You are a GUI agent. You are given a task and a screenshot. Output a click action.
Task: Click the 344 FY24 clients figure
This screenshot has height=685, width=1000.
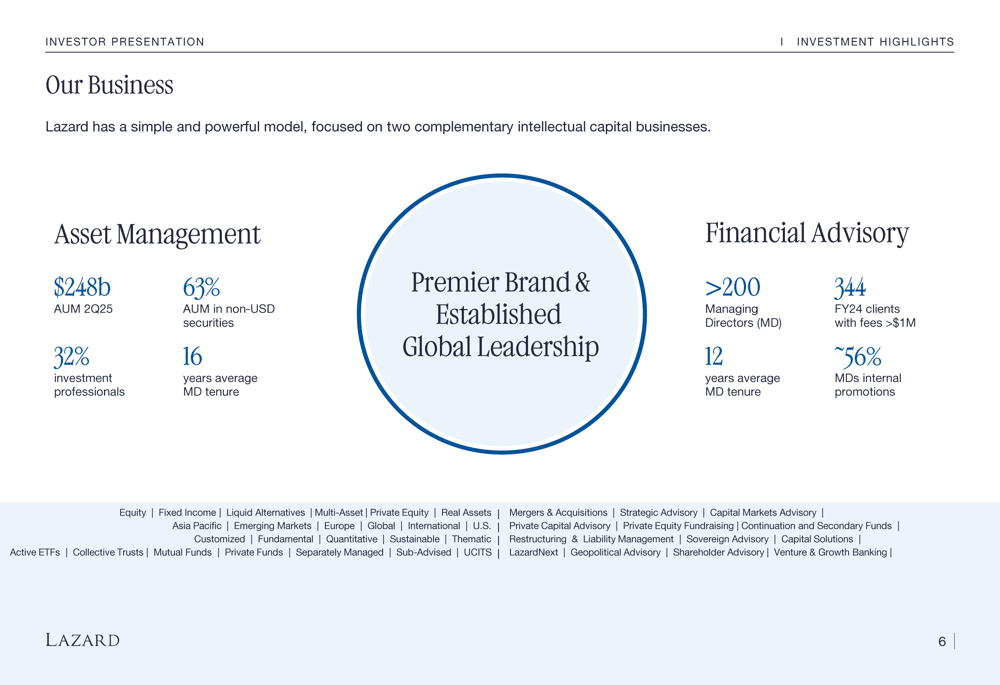[850, 288]
